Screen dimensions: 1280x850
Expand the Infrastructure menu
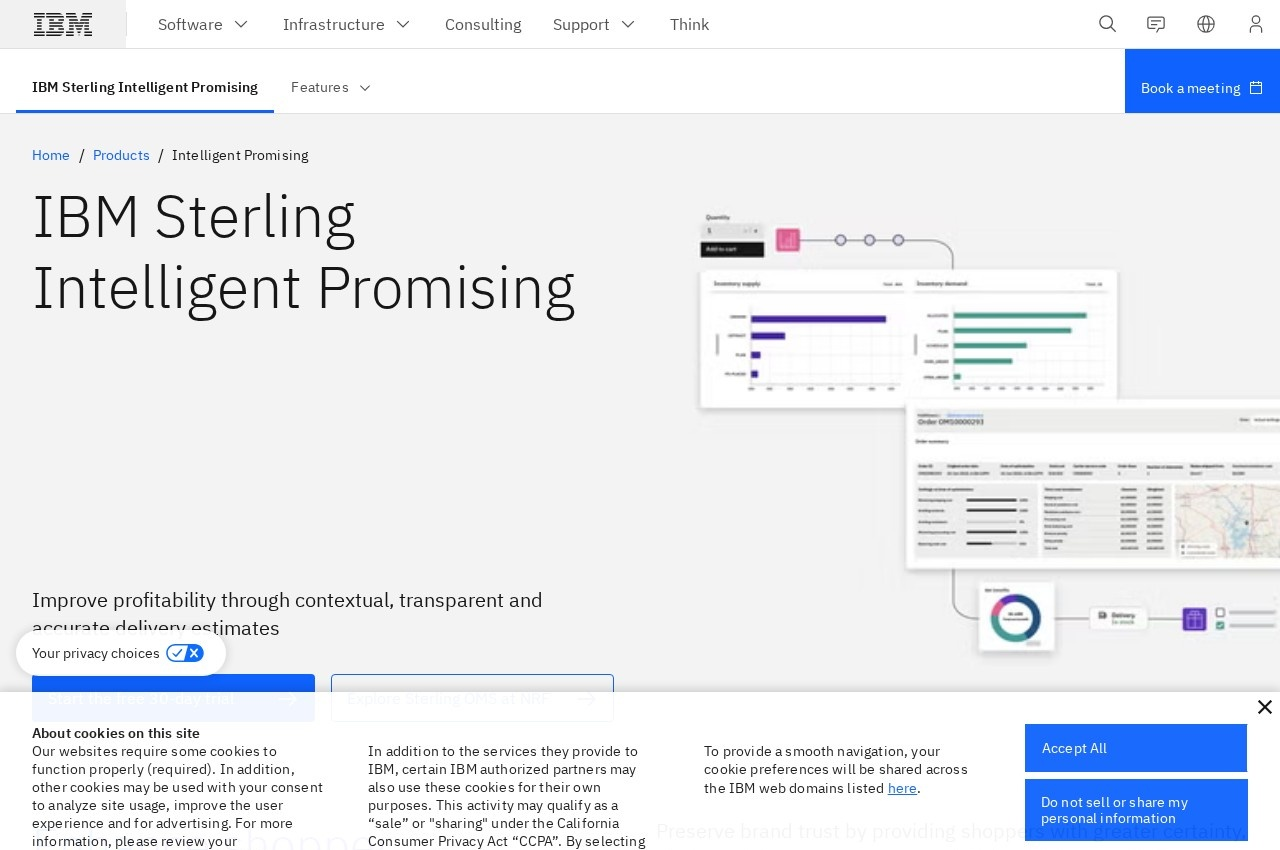346,24
